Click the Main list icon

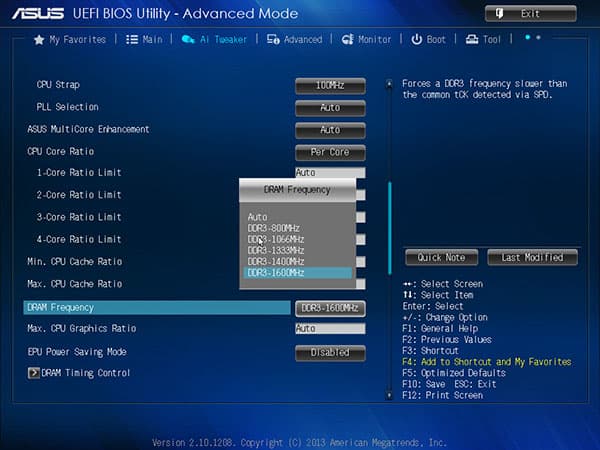click(x=132, y=39)
